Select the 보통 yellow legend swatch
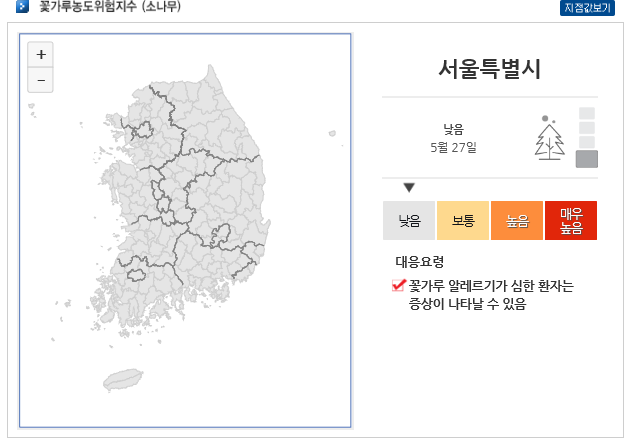 (x=463, y=220)
